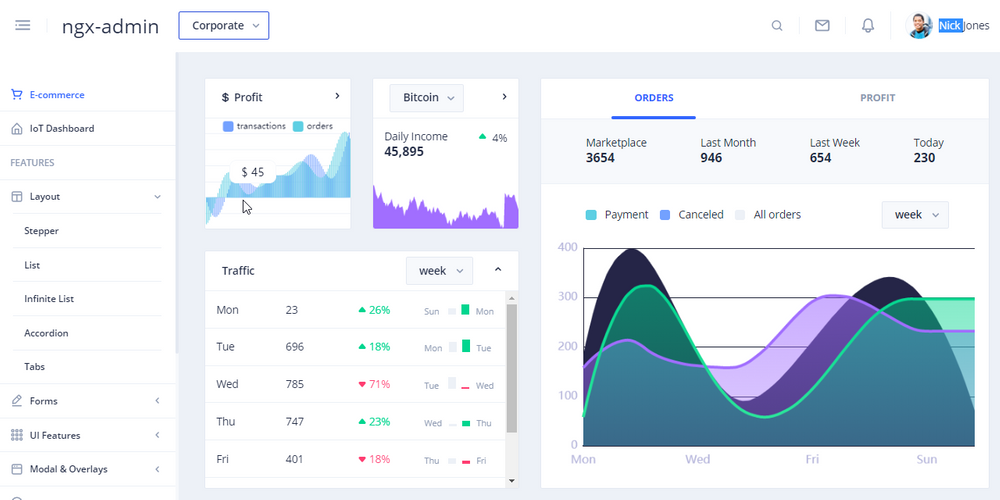Collapse the Layout sidebar section
The height and width of the screenshot is (500, 1000).
pyautogui.click(x=86, y=196)
